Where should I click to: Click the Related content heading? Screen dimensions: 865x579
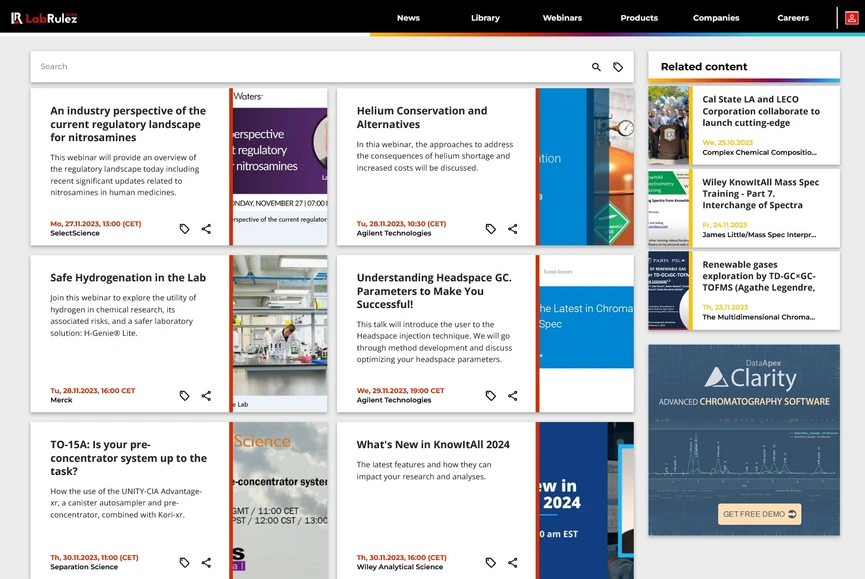(x=704, y=67)
